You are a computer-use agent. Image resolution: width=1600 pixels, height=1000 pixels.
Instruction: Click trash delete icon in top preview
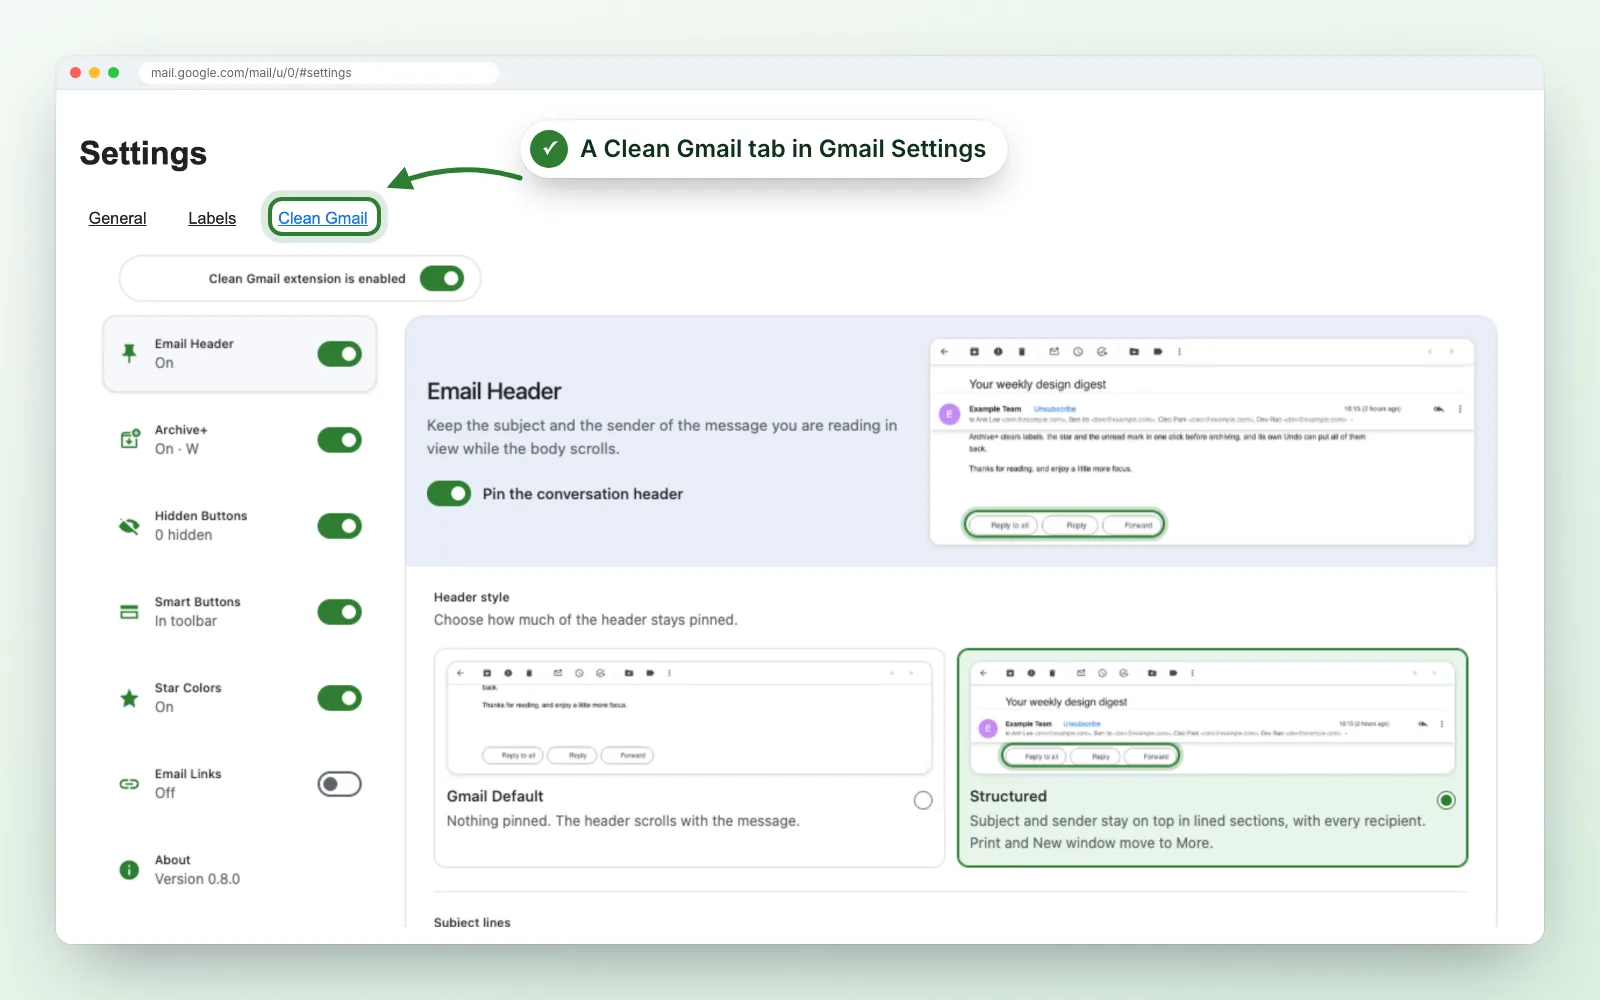point(1021,352)
